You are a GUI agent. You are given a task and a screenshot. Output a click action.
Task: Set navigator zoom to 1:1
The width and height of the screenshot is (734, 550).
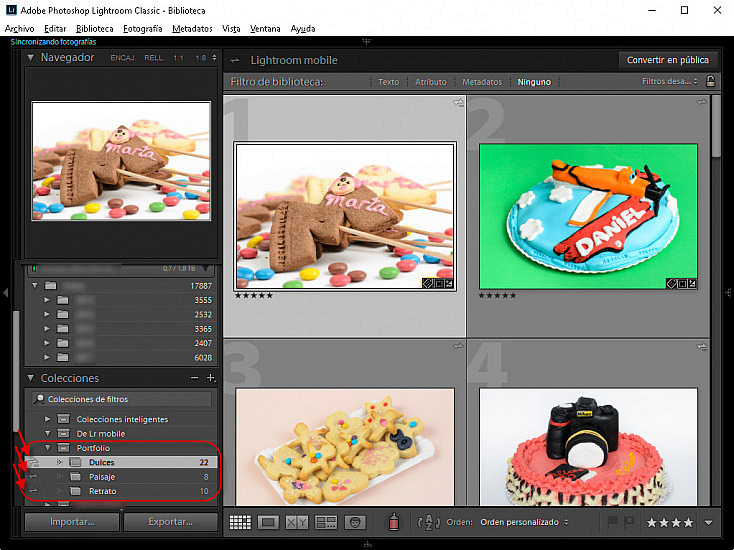(x=178, y=58)
